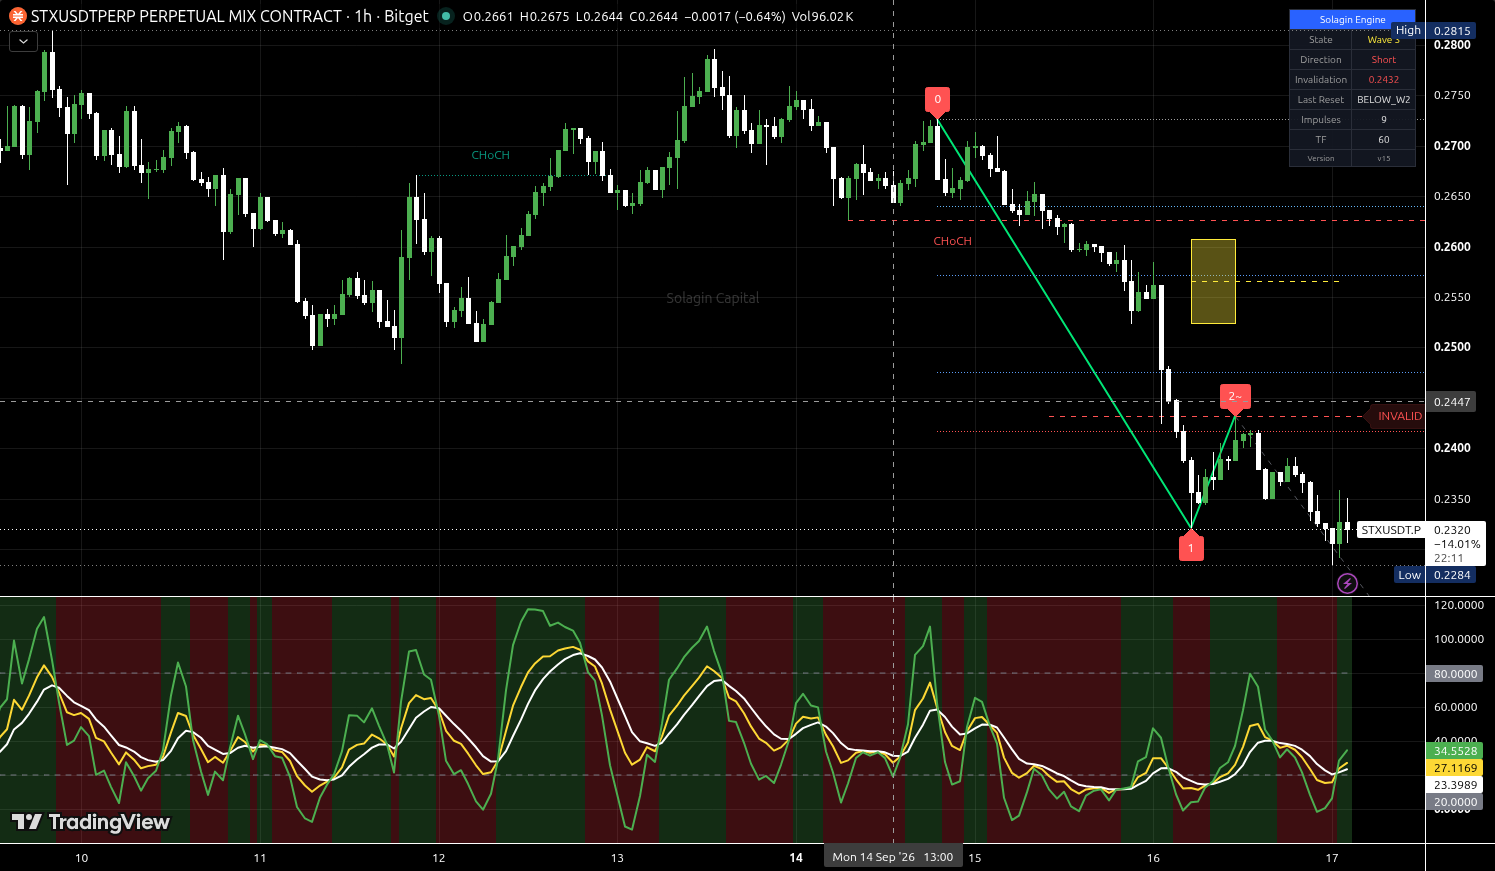Click the O0.2661 open price value
Screen dimensions: 1495x871
[488, 16]
